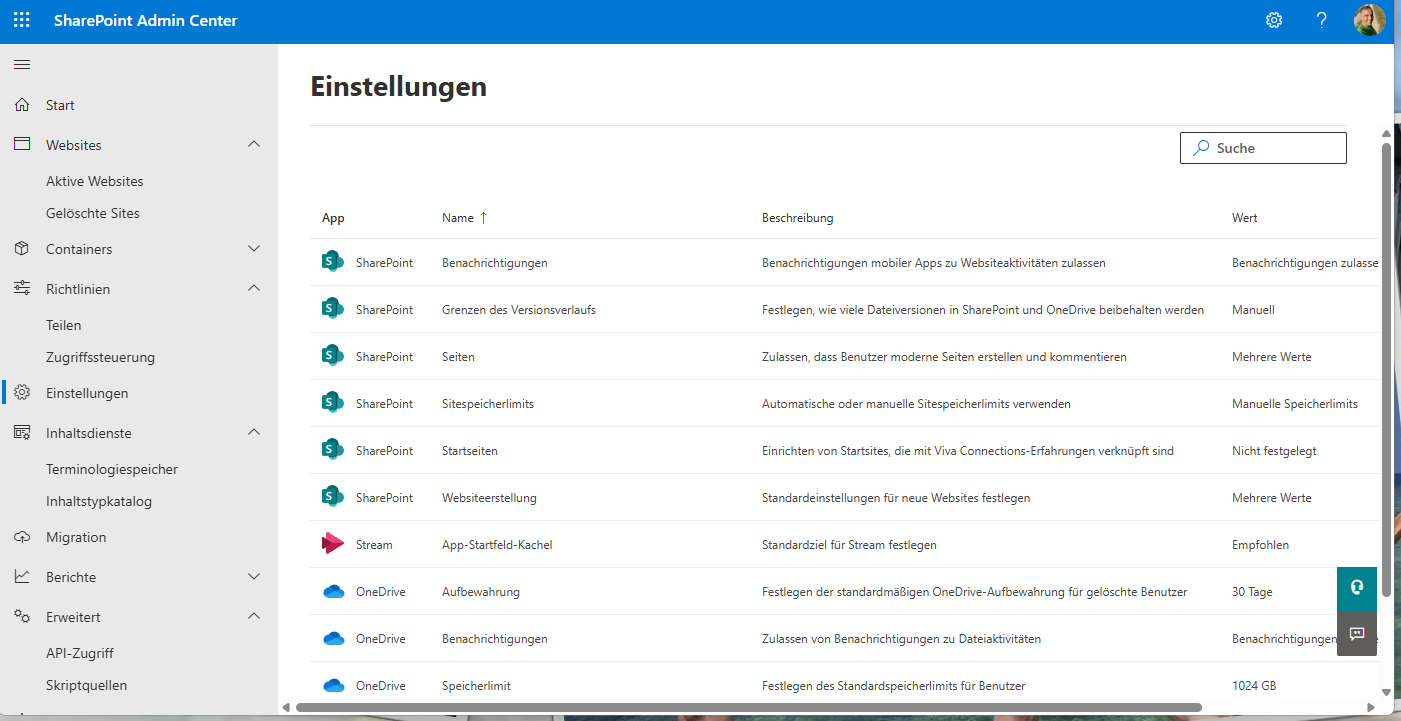Open the user profile picture
1401x721 pixels.
point(1369,20)
